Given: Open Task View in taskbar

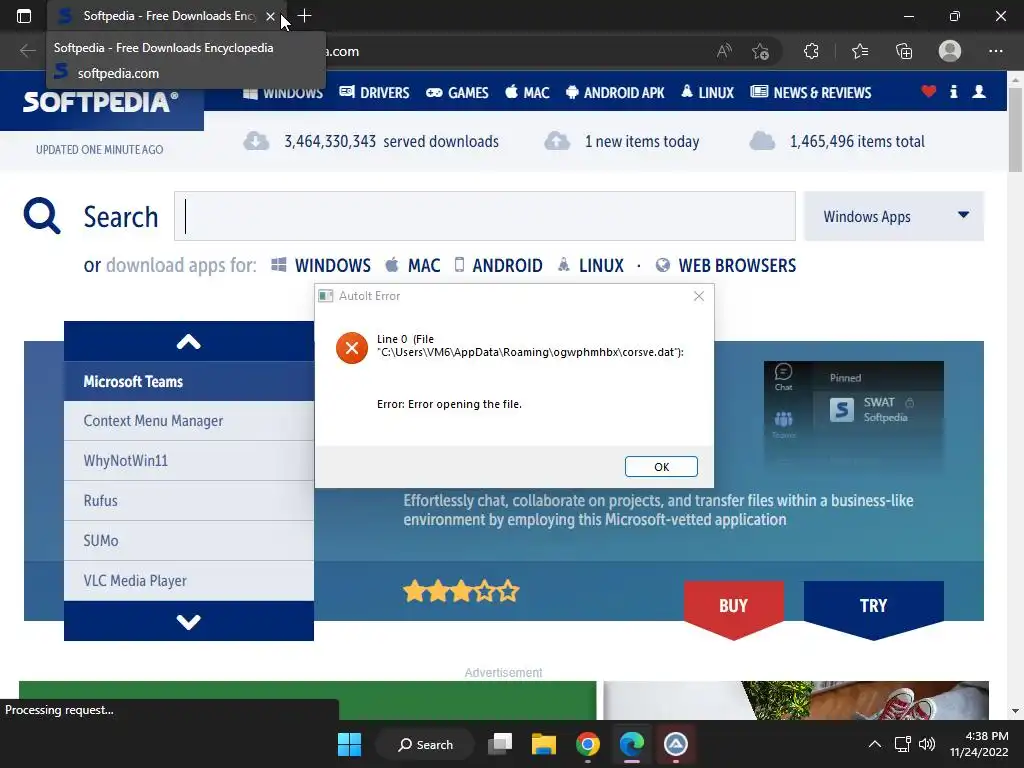Looking at the screenshot, I should (x=500, y=744).
